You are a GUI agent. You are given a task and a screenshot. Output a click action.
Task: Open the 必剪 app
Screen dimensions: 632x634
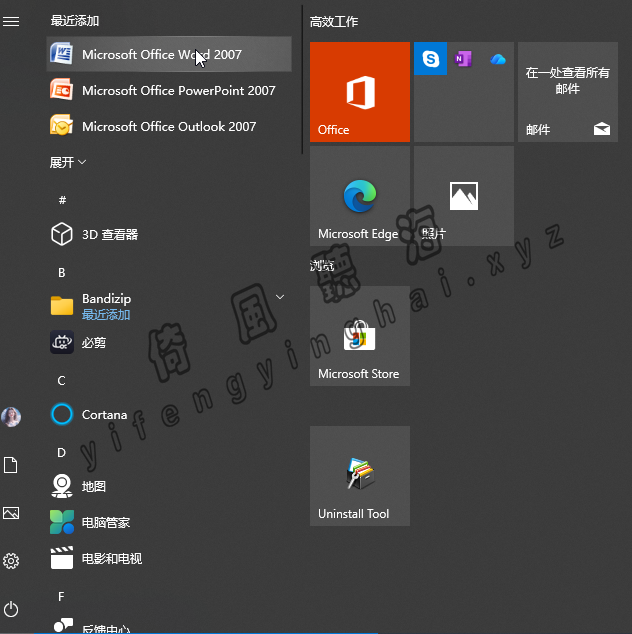coord(169,342)
